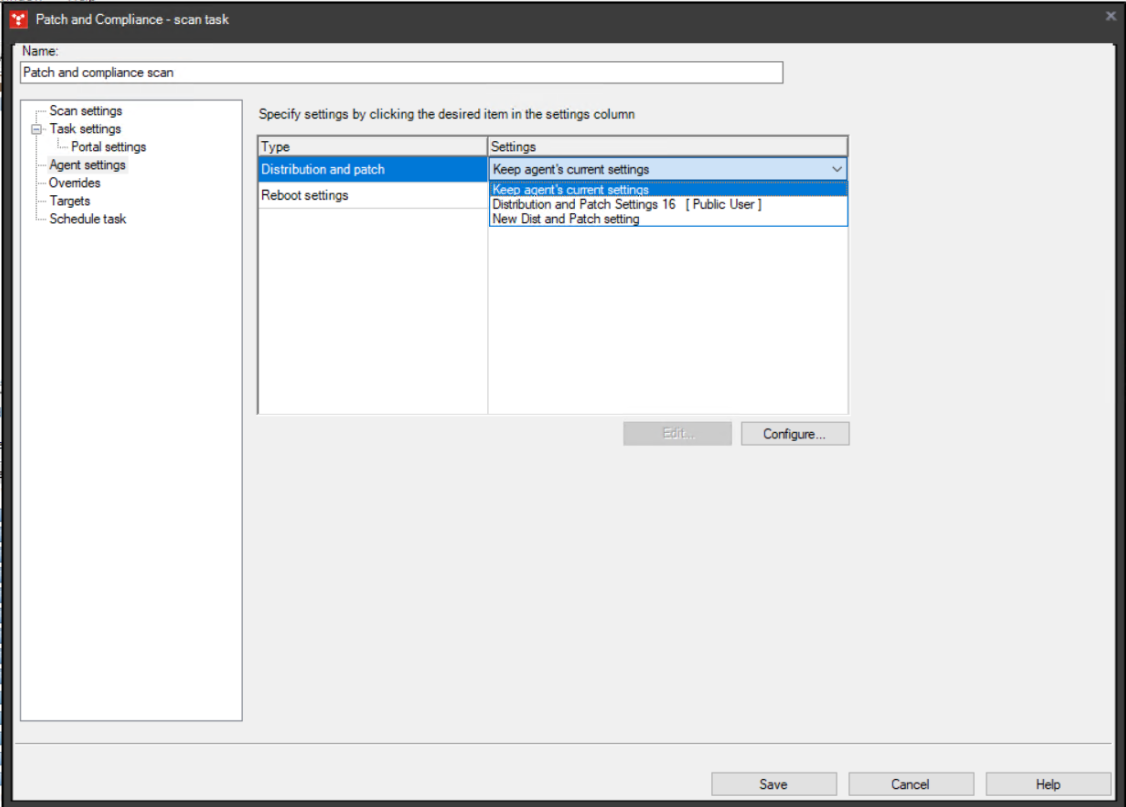Viewport: 1126px width, 807px height.
Task: Save the Patch and compliance scan task
Action: pyautogui.click(x=773, y=784)
